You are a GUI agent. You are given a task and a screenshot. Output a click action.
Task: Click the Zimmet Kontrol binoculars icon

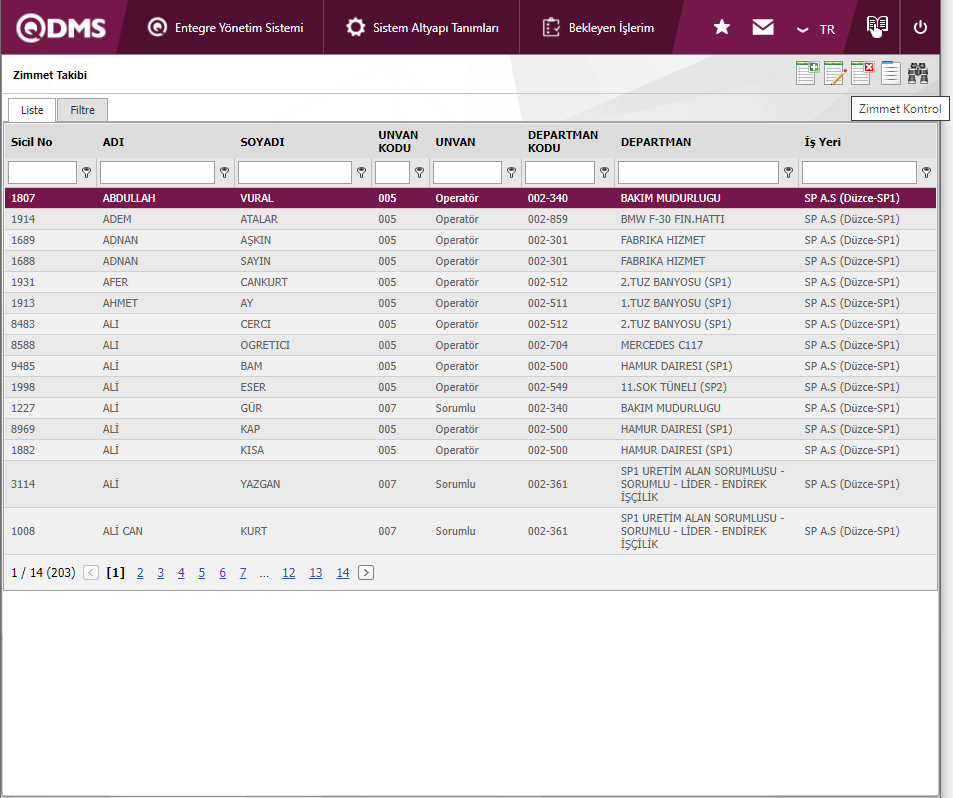pyautogui.click(x=918, y=73)
